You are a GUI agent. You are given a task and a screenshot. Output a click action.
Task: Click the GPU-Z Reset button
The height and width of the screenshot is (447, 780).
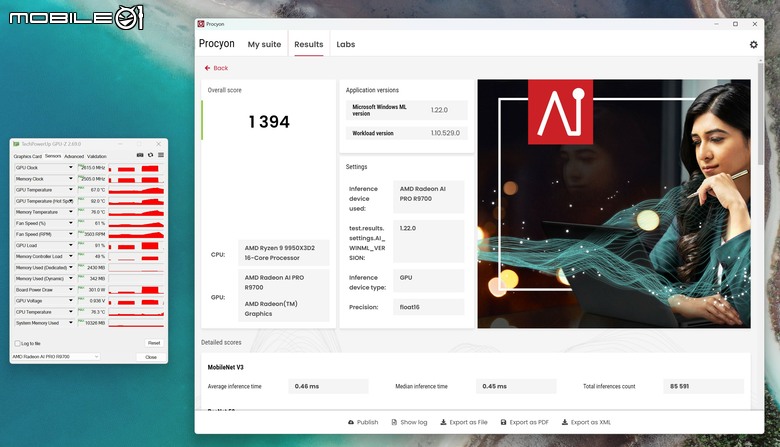coord(154,343)
